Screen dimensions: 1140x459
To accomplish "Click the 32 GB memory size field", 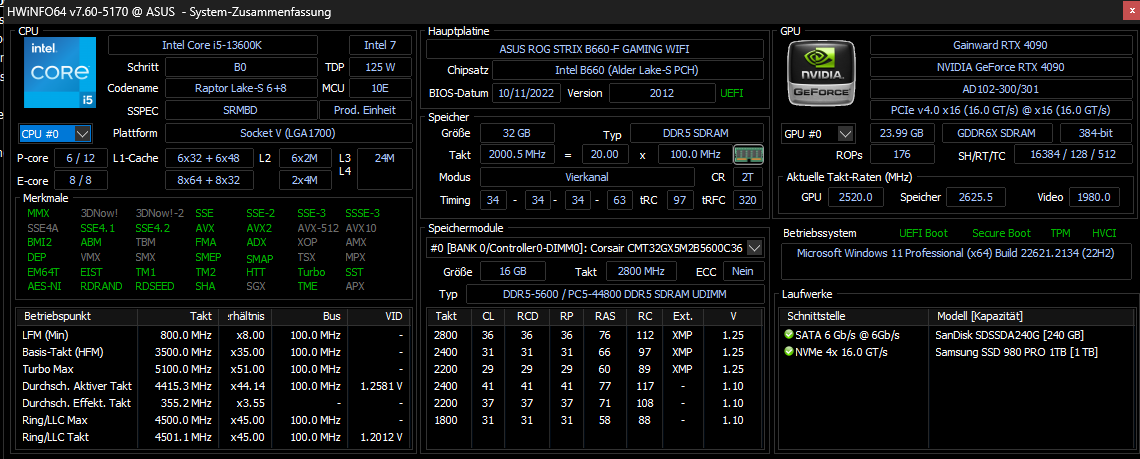I will click(518, 134).
